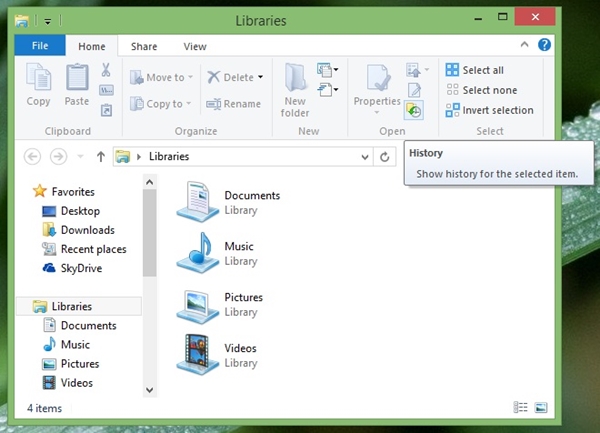This screenshot has height=433, width=600.
Task: Open the Share ribbon tab
Action: point(143,46)
